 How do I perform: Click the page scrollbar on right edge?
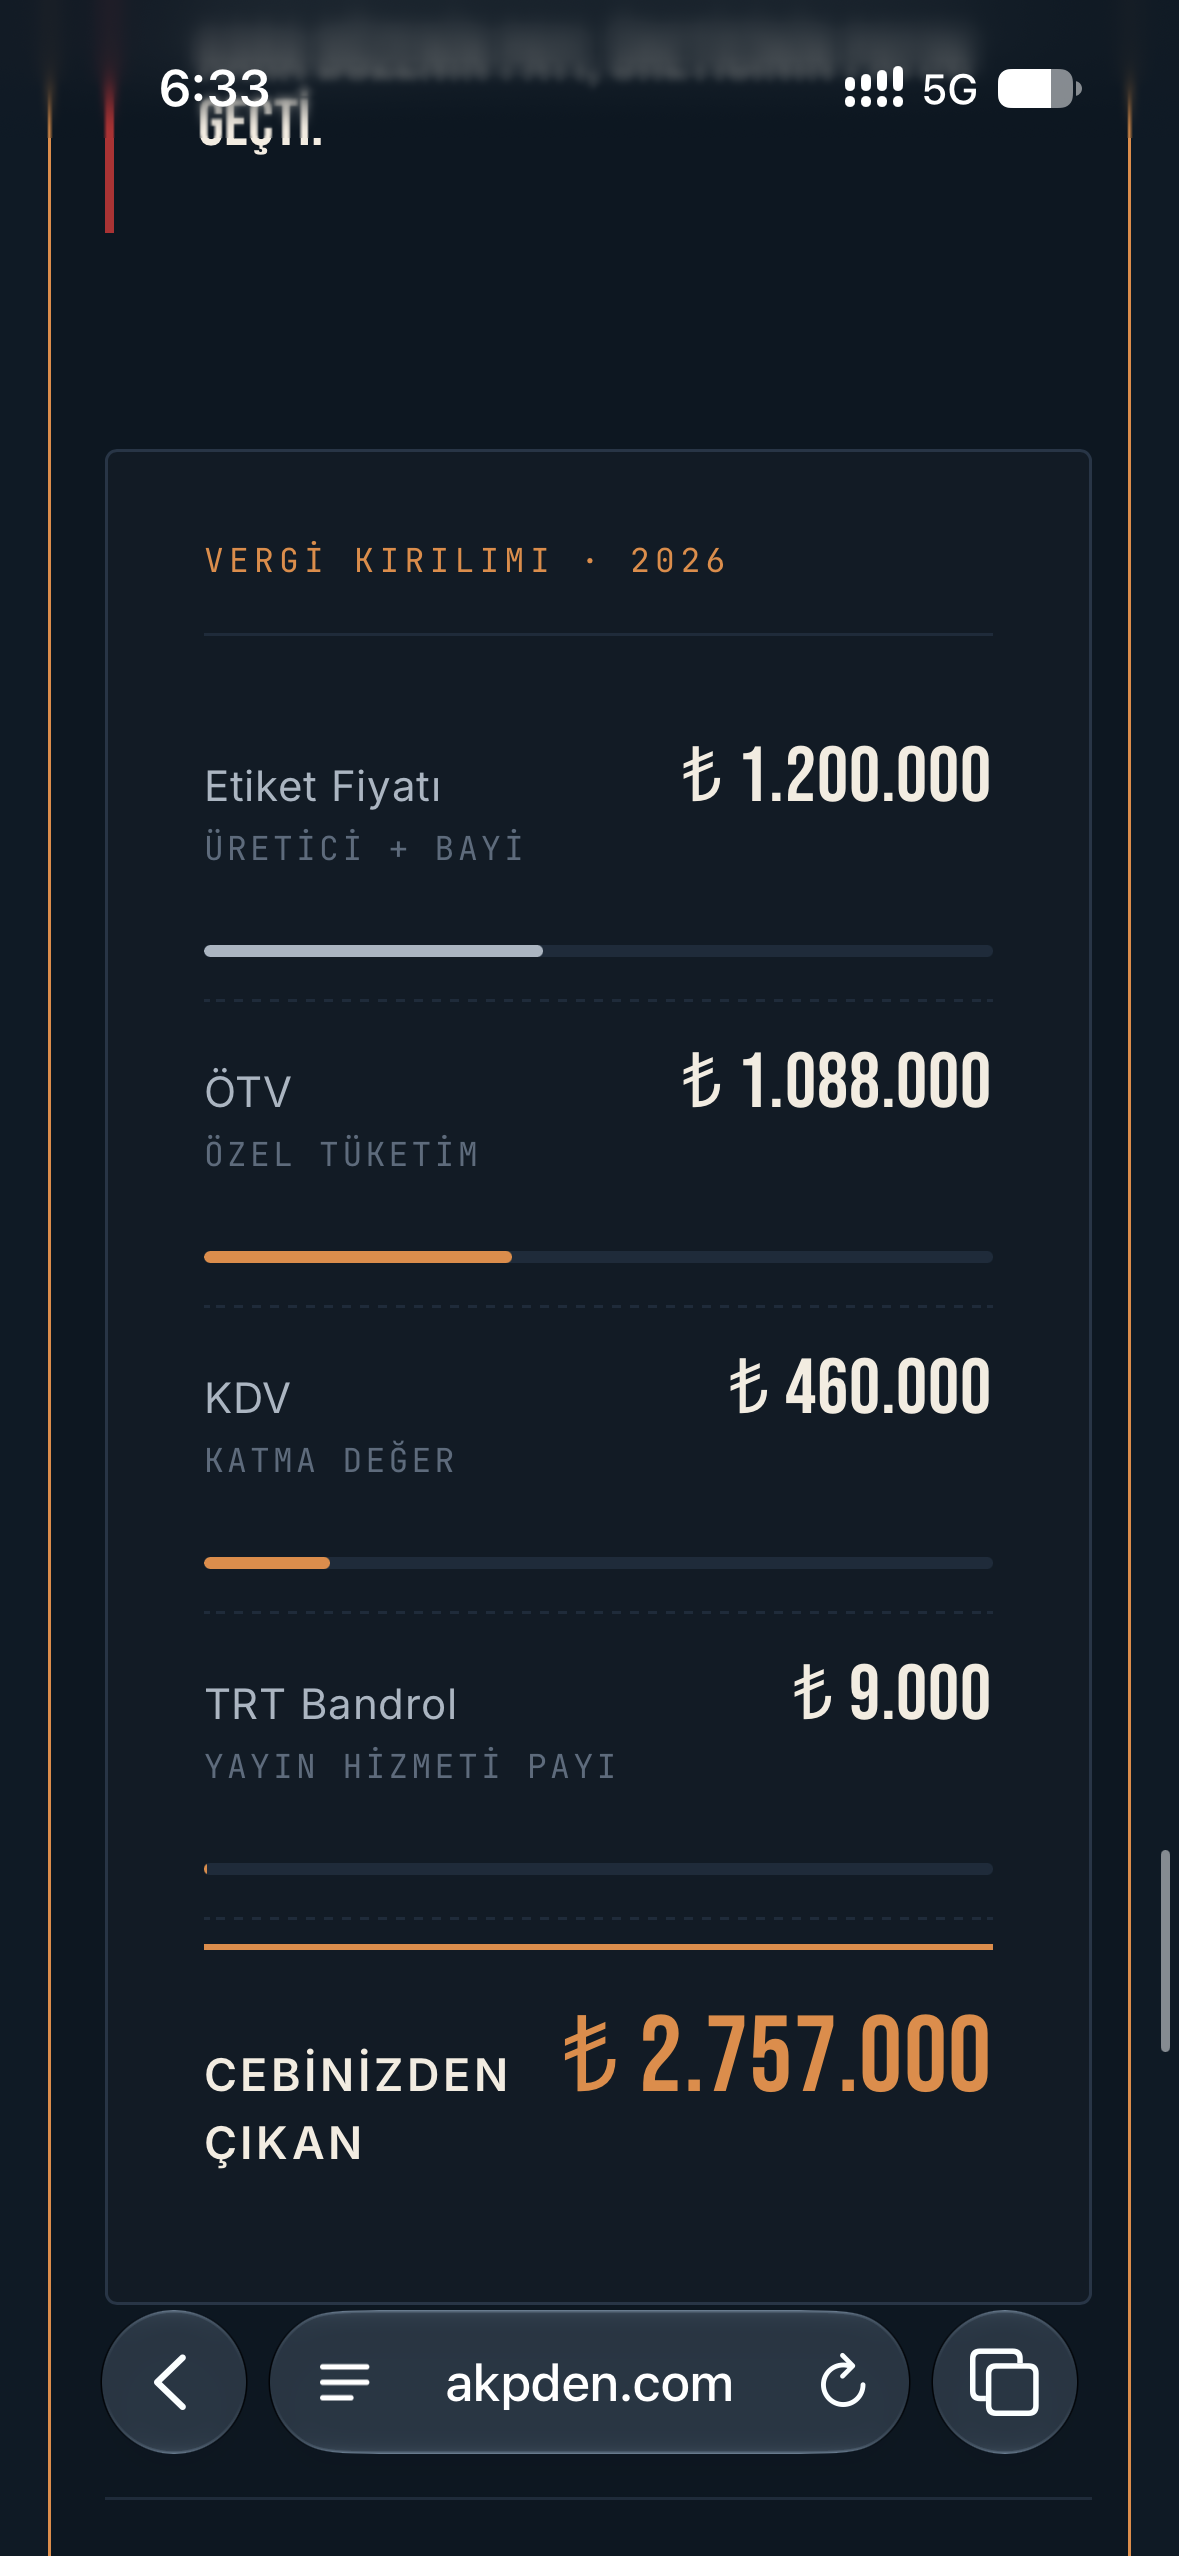1165,1951
